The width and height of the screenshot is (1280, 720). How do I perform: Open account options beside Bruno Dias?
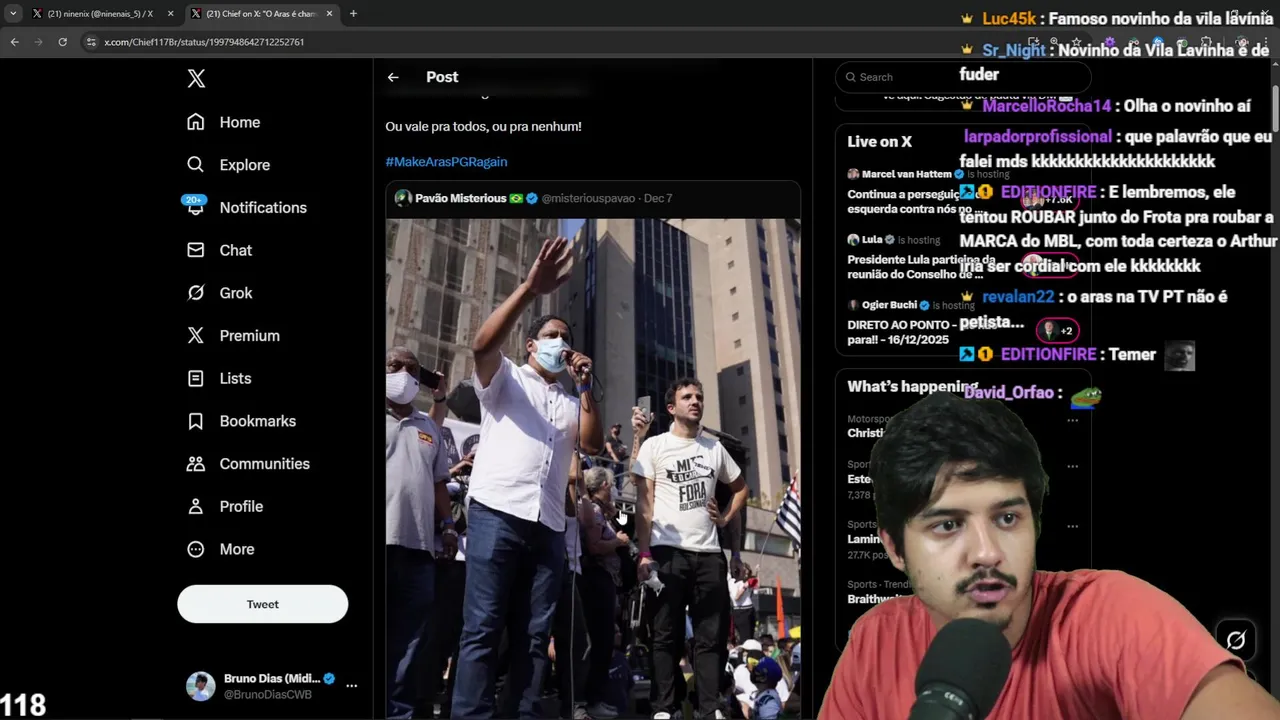tap(351, 686)
